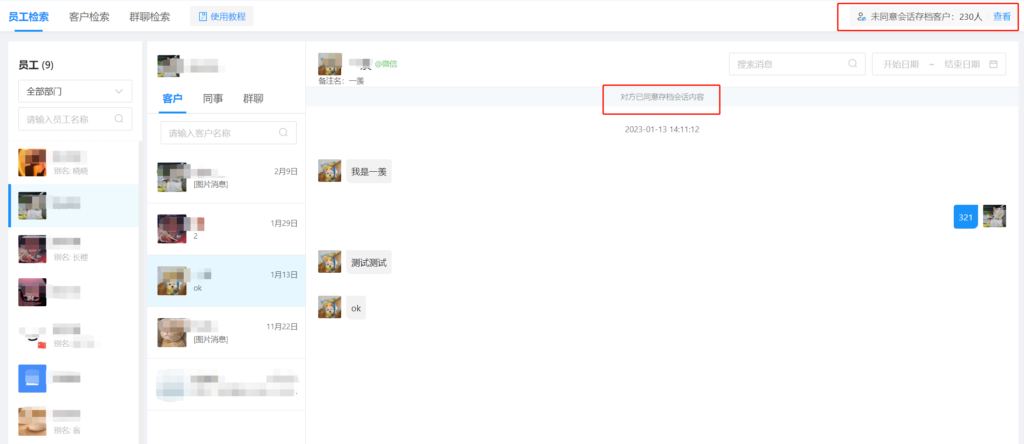Click the user icon beside unarchived customers count

pos(861,16)
